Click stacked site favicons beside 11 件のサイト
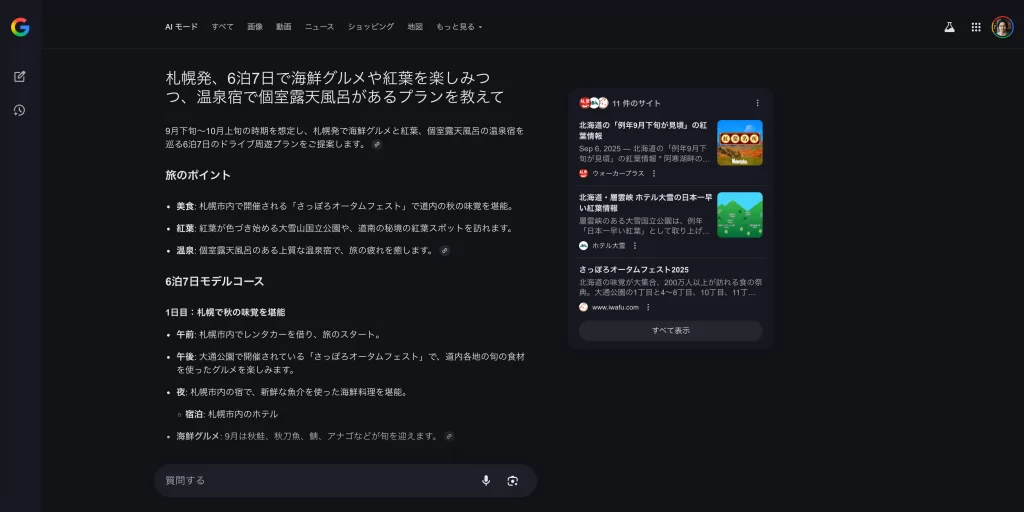 click(594, 103)
